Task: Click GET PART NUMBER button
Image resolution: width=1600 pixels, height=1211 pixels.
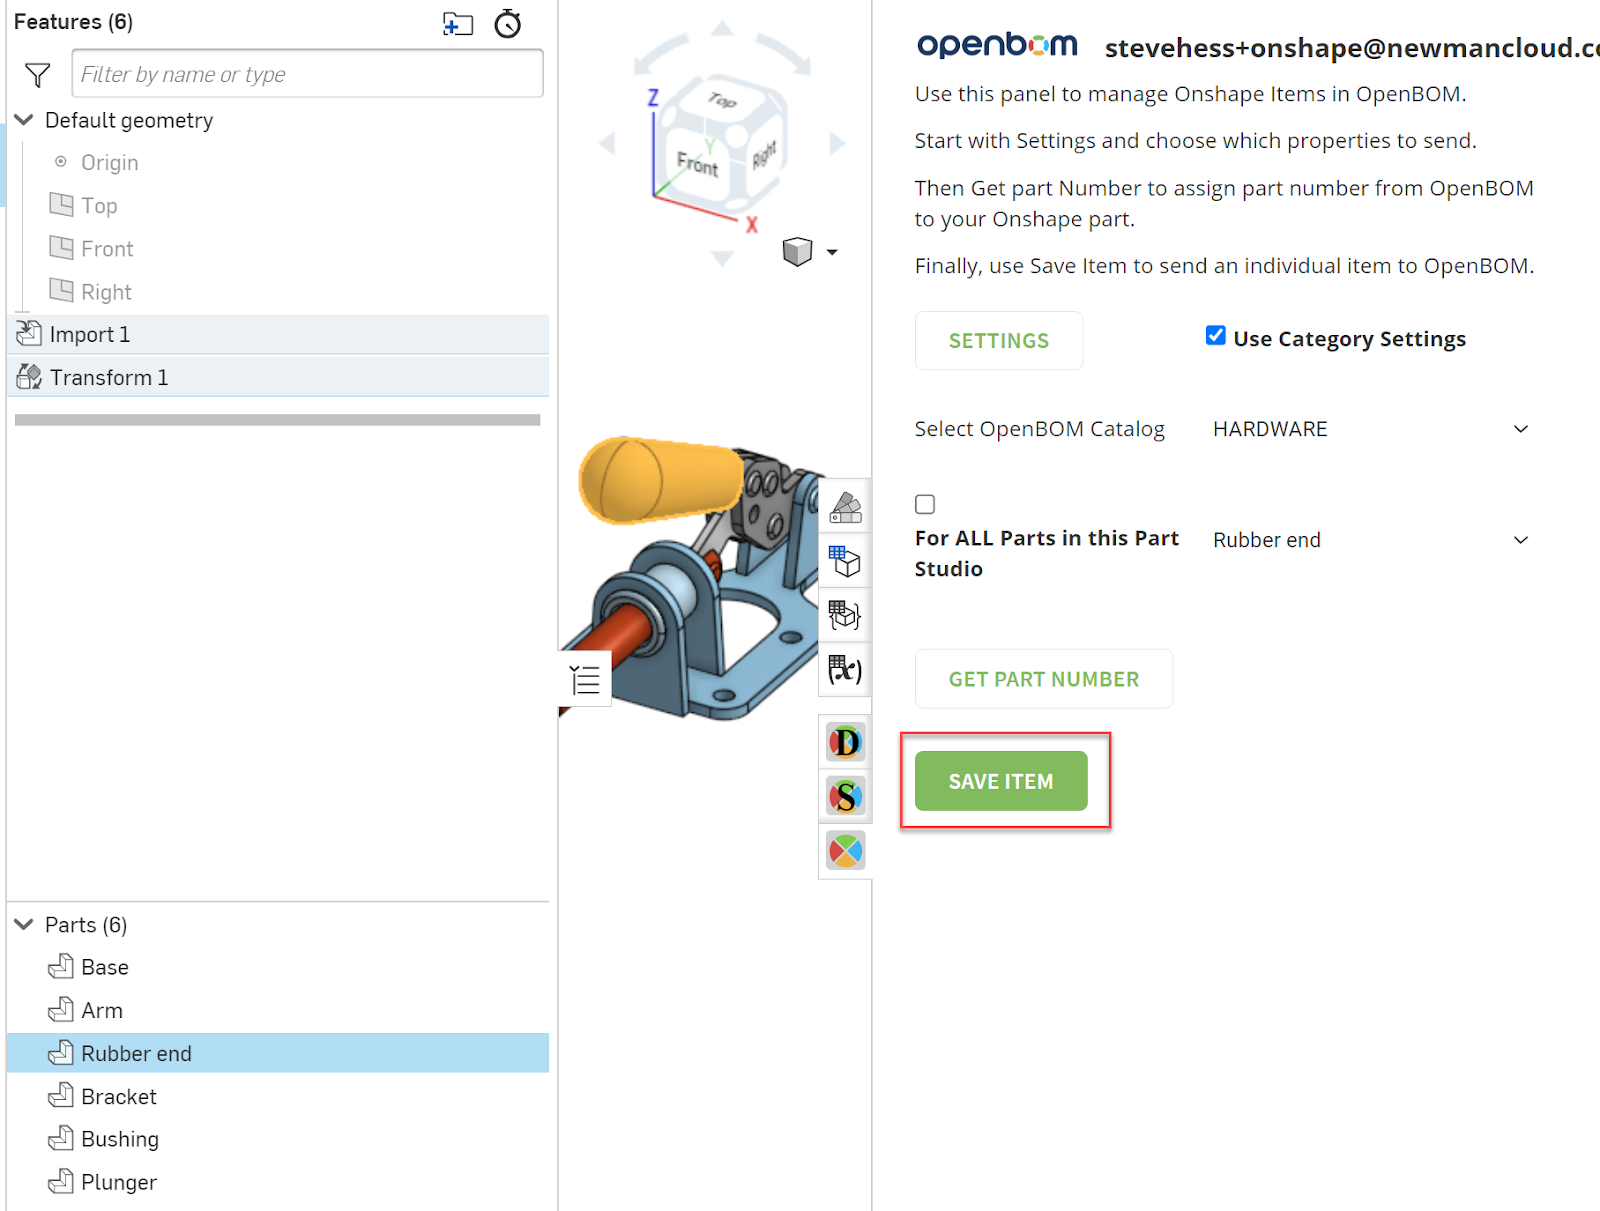Action: (x=1044, y=679)
